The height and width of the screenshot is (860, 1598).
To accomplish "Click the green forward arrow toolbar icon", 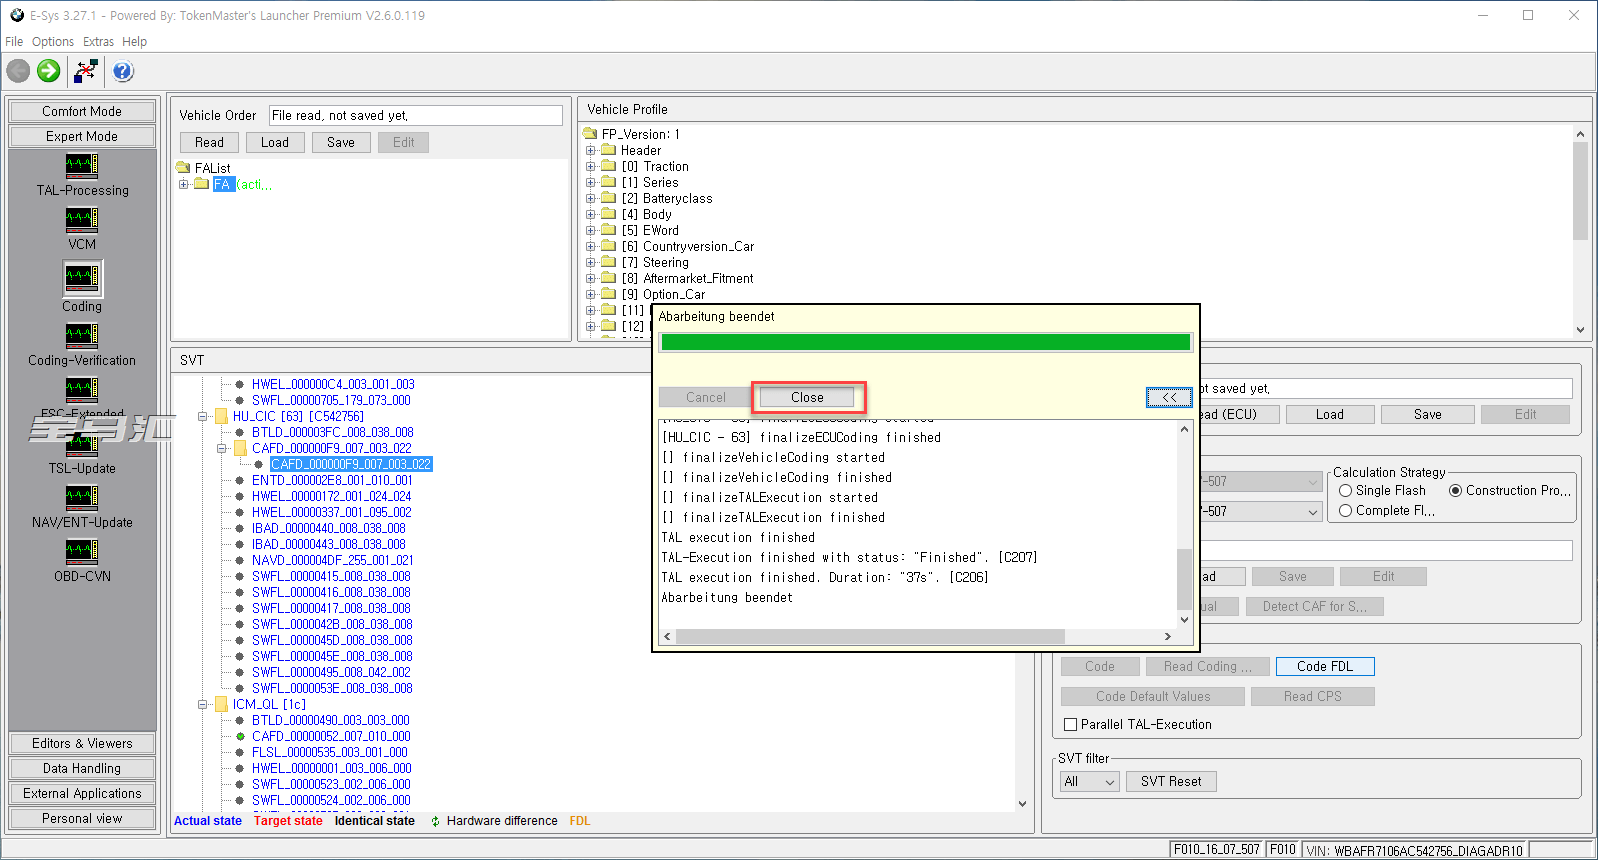I will (x=48, y=71).
